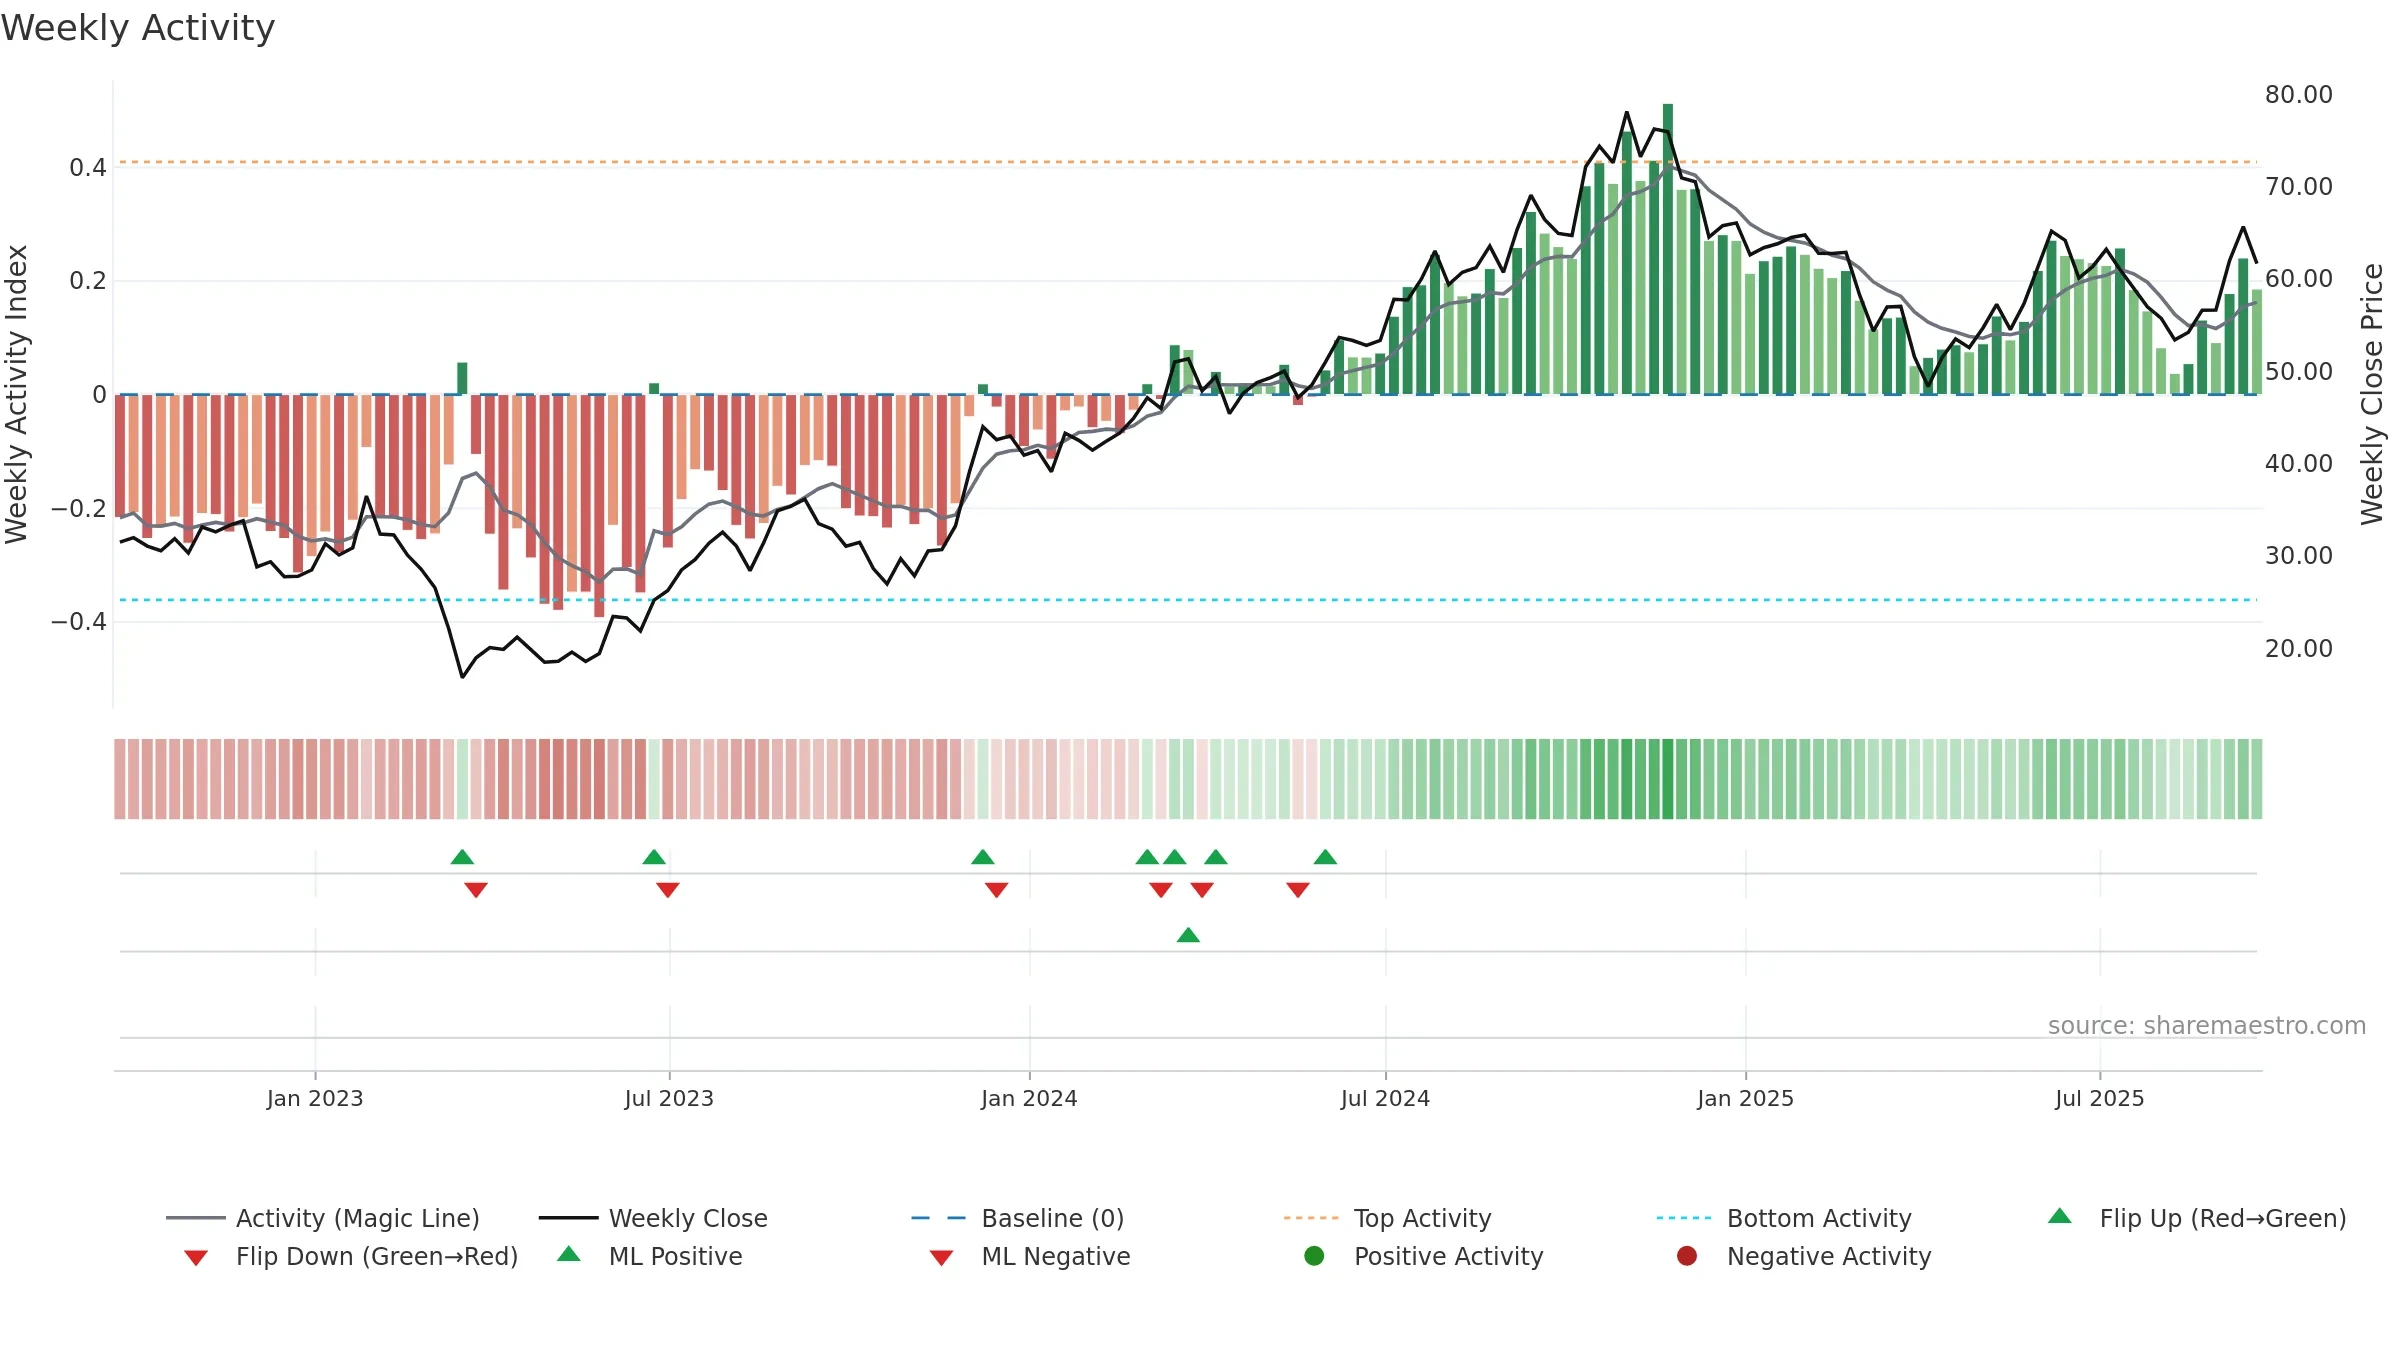Select the Flip Down (Green→Red) legend triangle
2400x1350 pixels.
pos(196,1258)
